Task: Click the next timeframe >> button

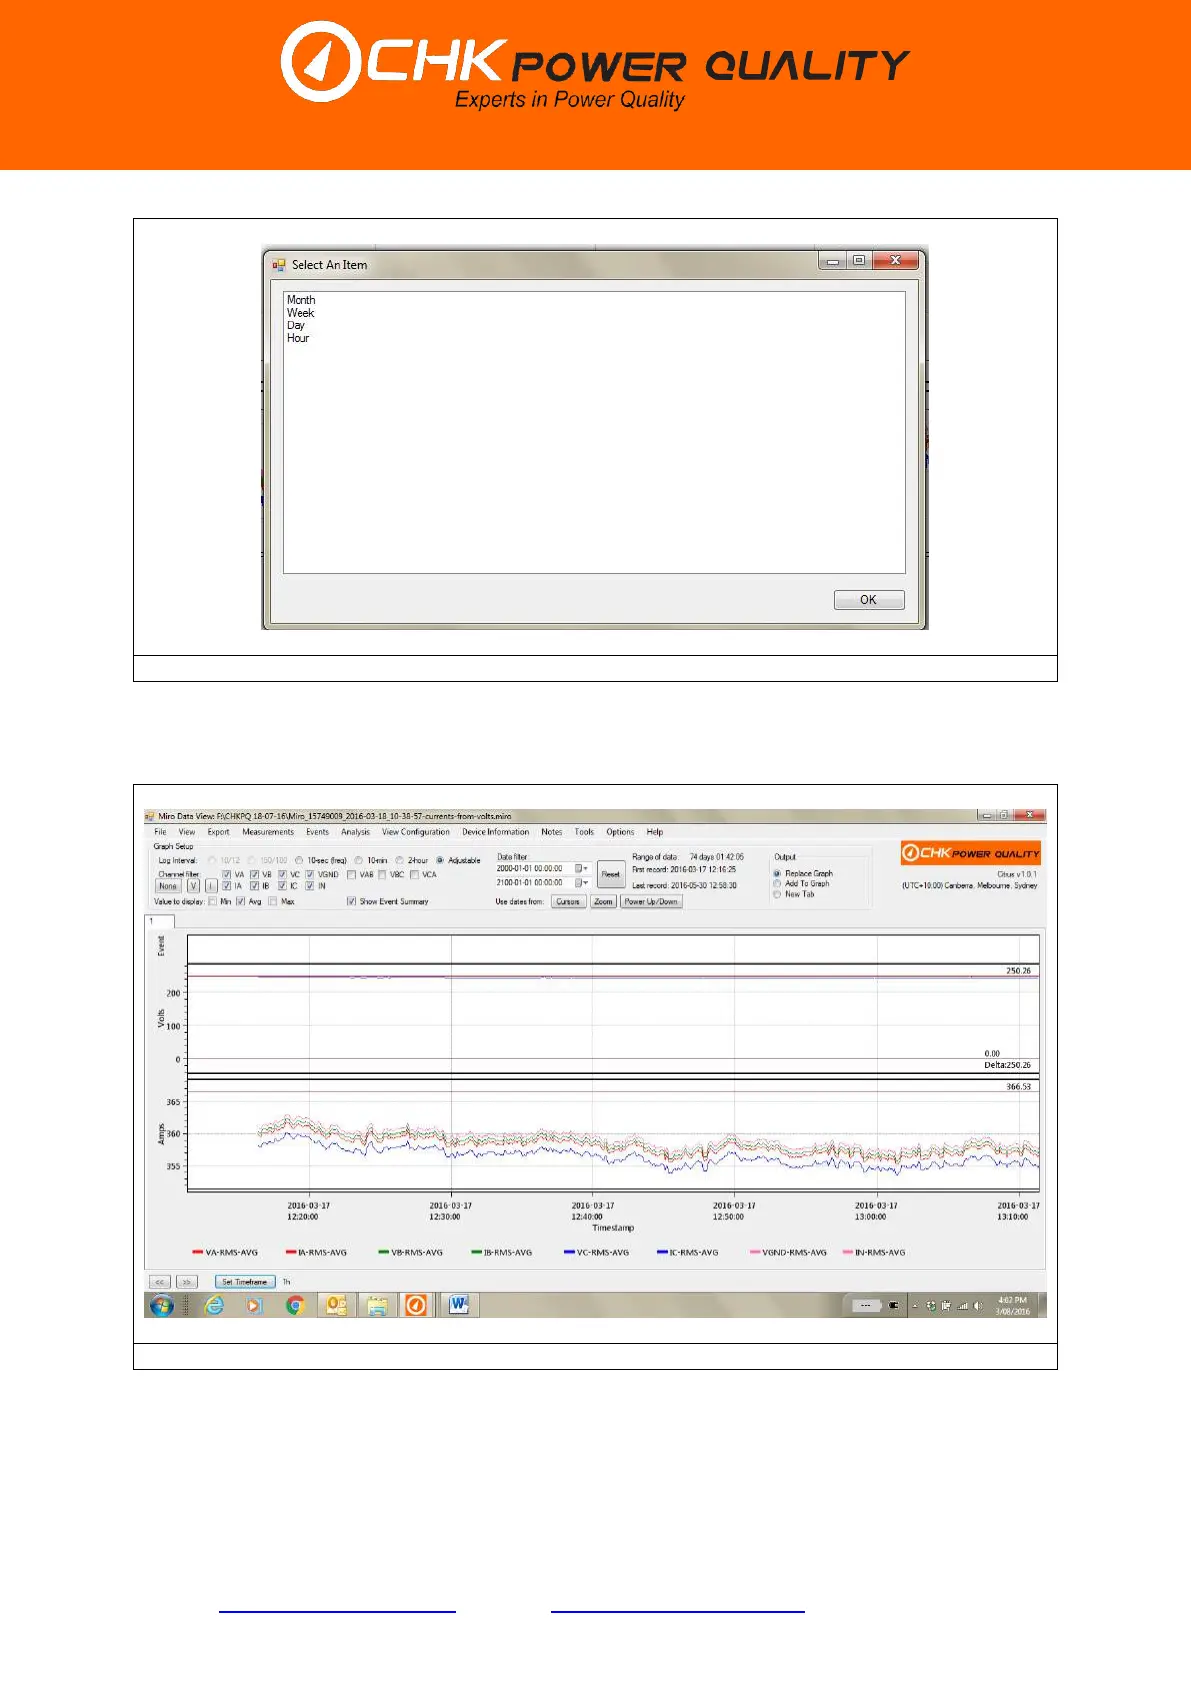Action: click(187, 1281)
